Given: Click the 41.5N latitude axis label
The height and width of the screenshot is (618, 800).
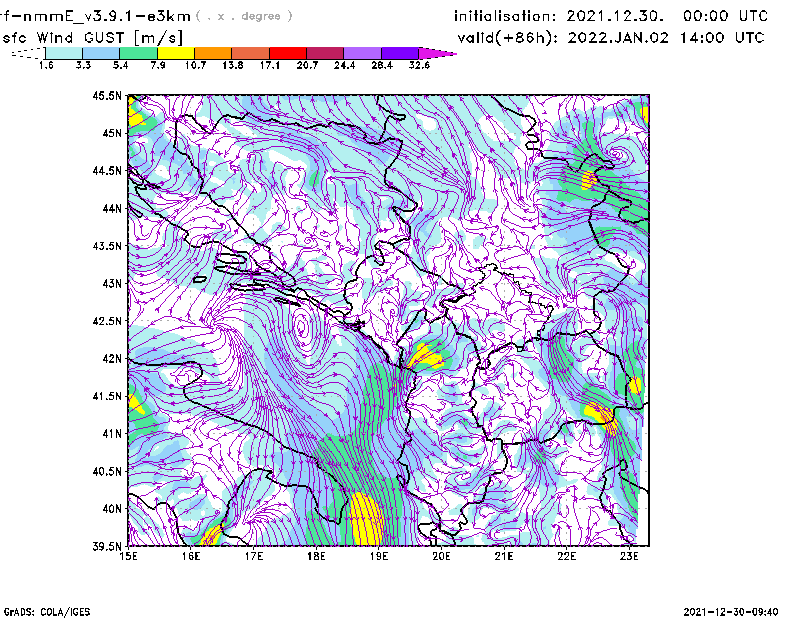Looking at the screenshot, I should [107, 396].
